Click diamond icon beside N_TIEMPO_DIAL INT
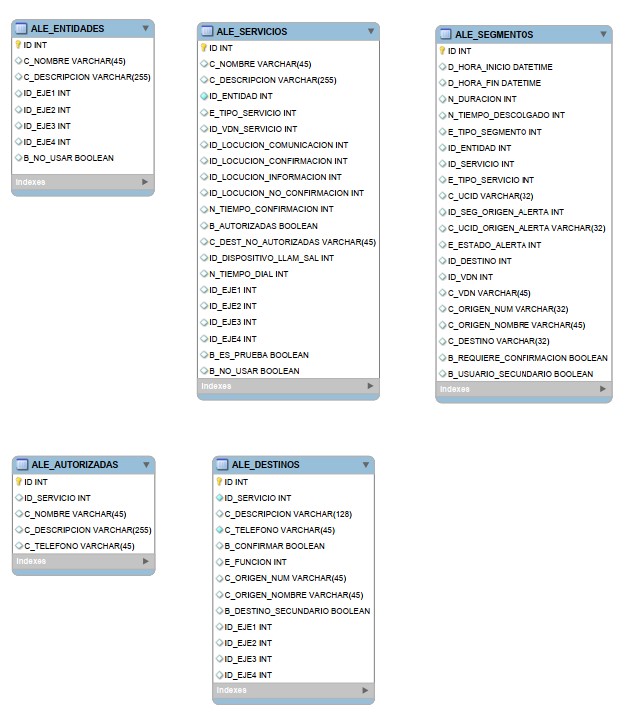The height and width of the screenshot is (714, 631). click(204, 274)
